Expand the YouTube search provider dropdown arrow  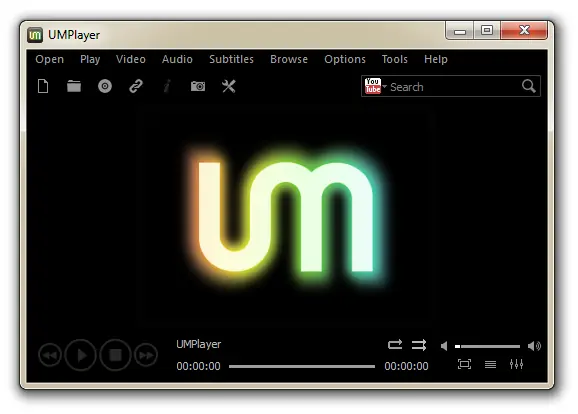pyautogui.click(x=384, y=86)
